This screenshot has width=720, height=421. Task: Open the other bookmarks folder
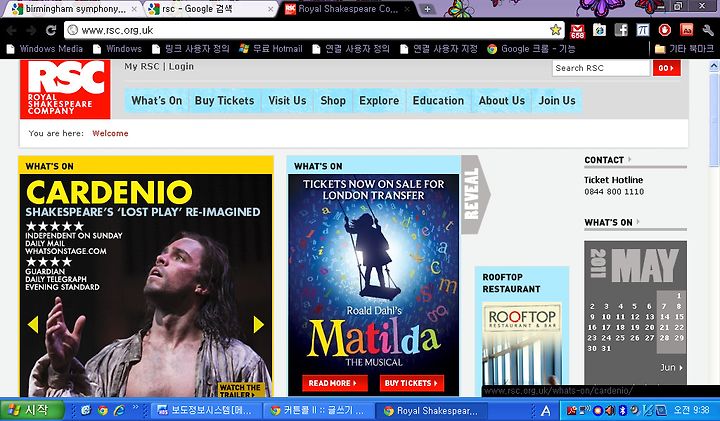click(x=684, y=49)
